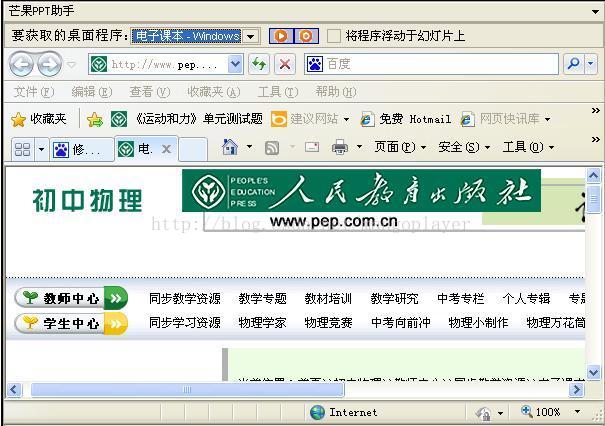
Task: Click the 教师中心 button
Action: [x=71, y=298]
